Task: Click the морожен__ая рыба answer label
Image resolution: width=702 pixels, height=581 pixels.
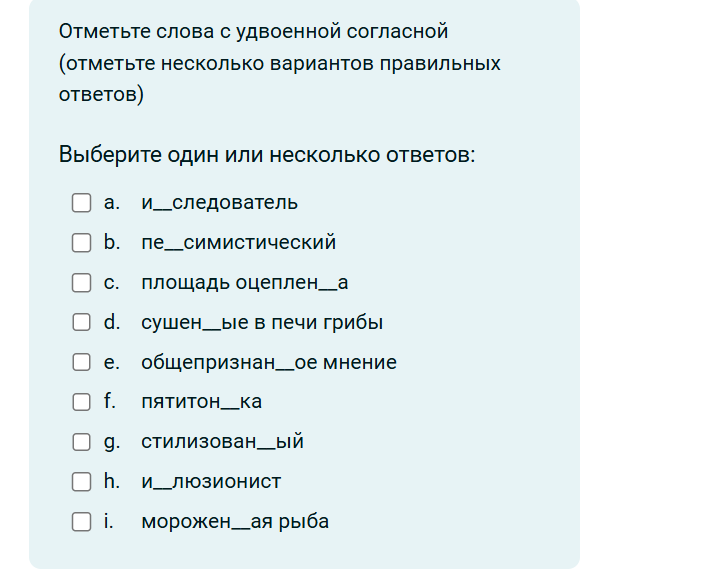Action: pos(235,521)
